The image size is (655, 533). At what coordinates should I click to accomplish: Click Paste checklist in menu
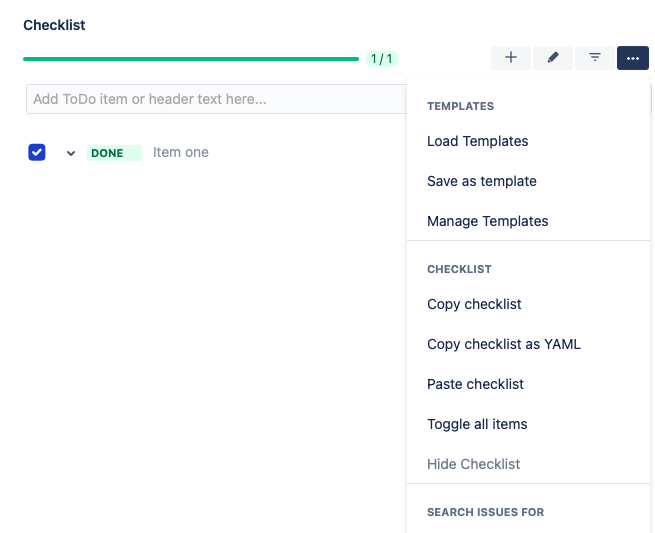(475, 384)
